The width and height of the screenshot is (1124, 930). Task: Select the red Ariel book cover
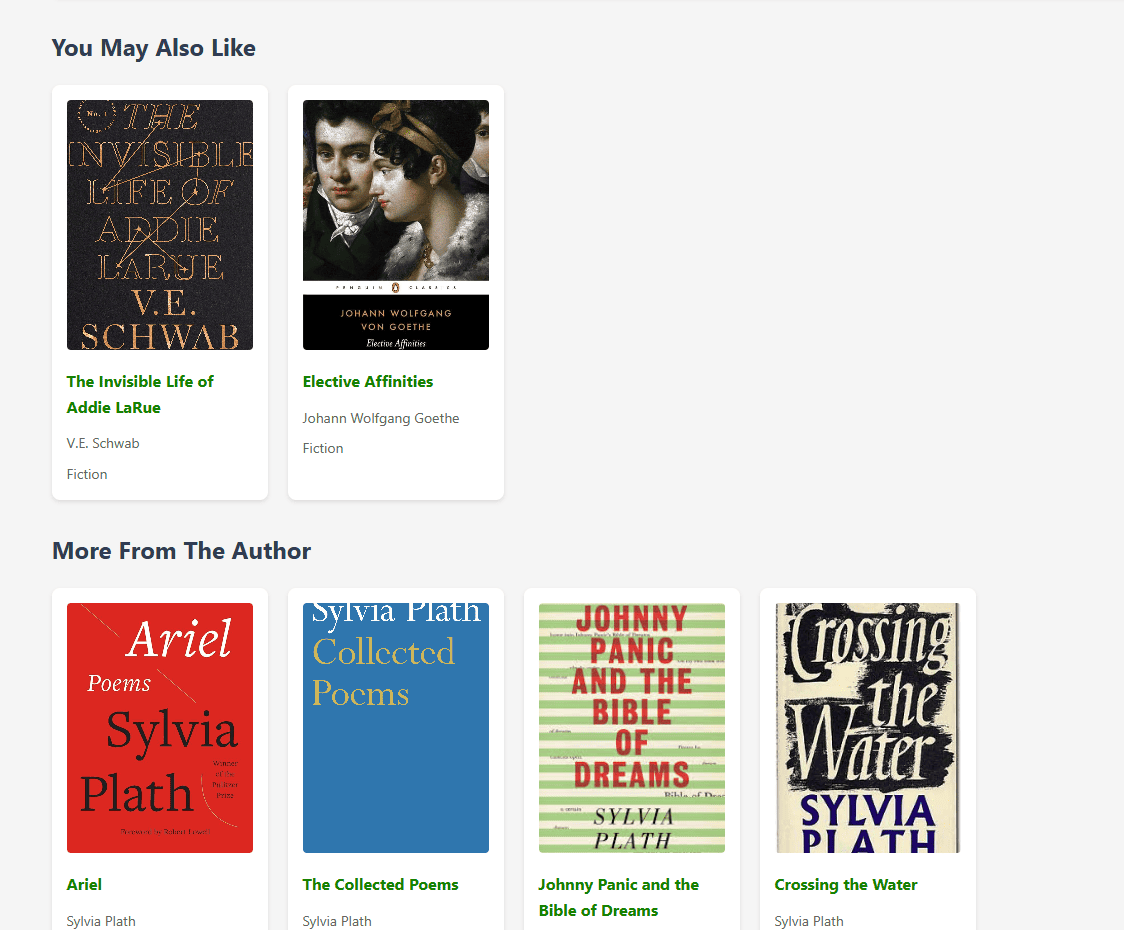(x=160, y=728)
